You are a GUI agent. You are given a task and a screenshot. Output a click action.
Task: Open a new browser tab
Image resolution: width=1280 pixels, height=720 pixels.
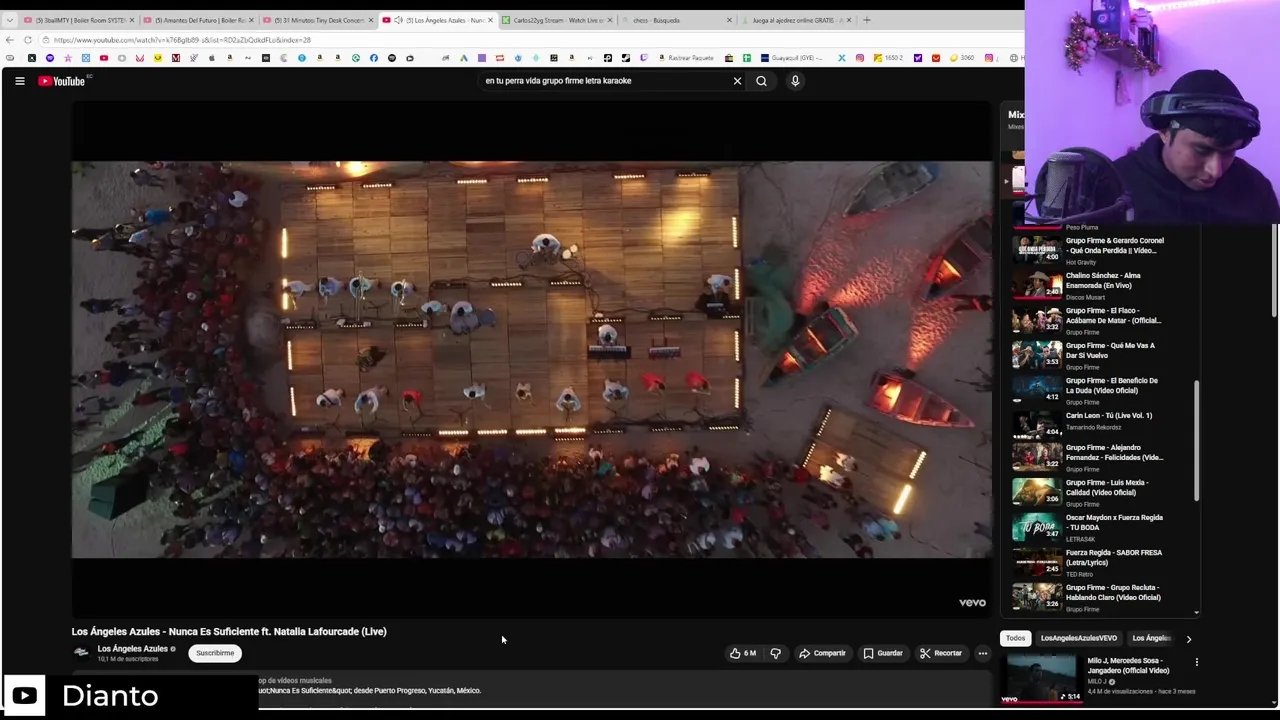pos(866,20)
